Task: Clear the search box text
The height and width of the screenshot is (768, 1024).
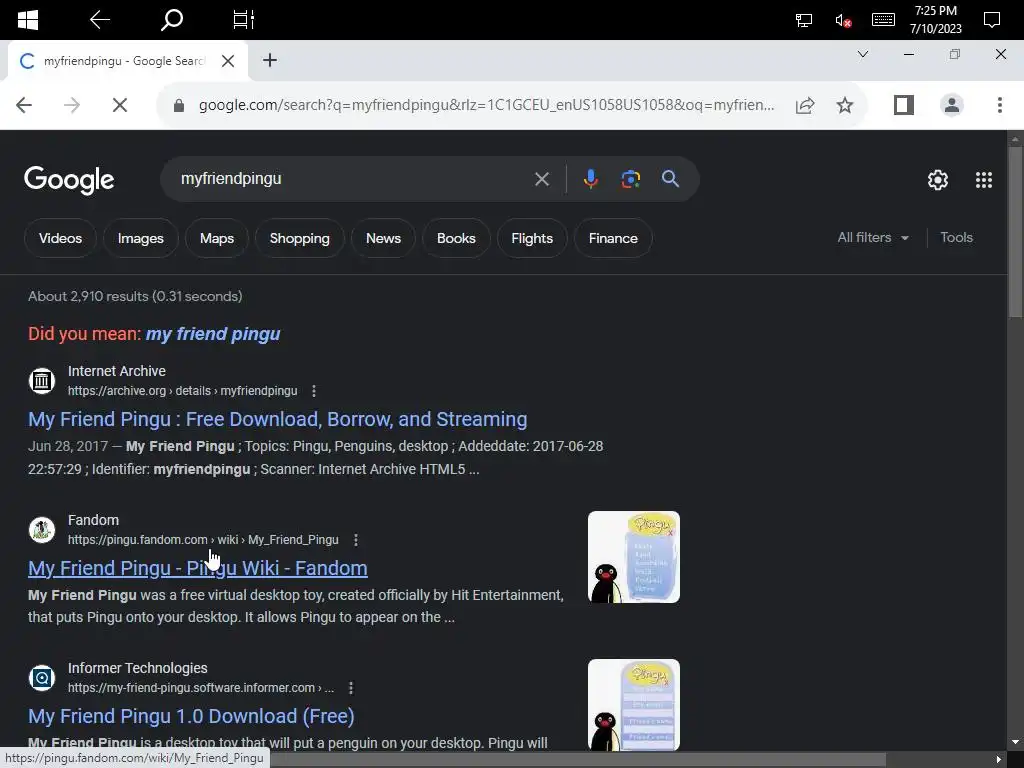Action: [542, 179]
